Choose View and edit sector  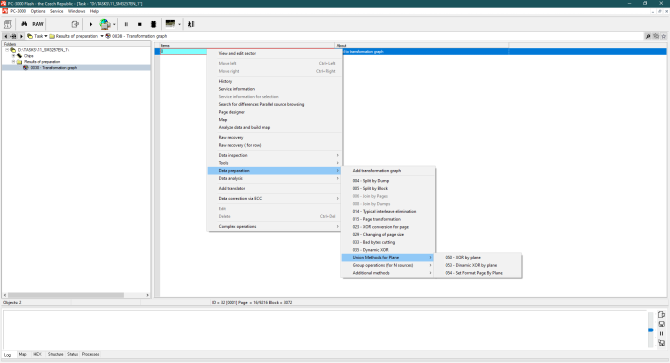point(274,53)
